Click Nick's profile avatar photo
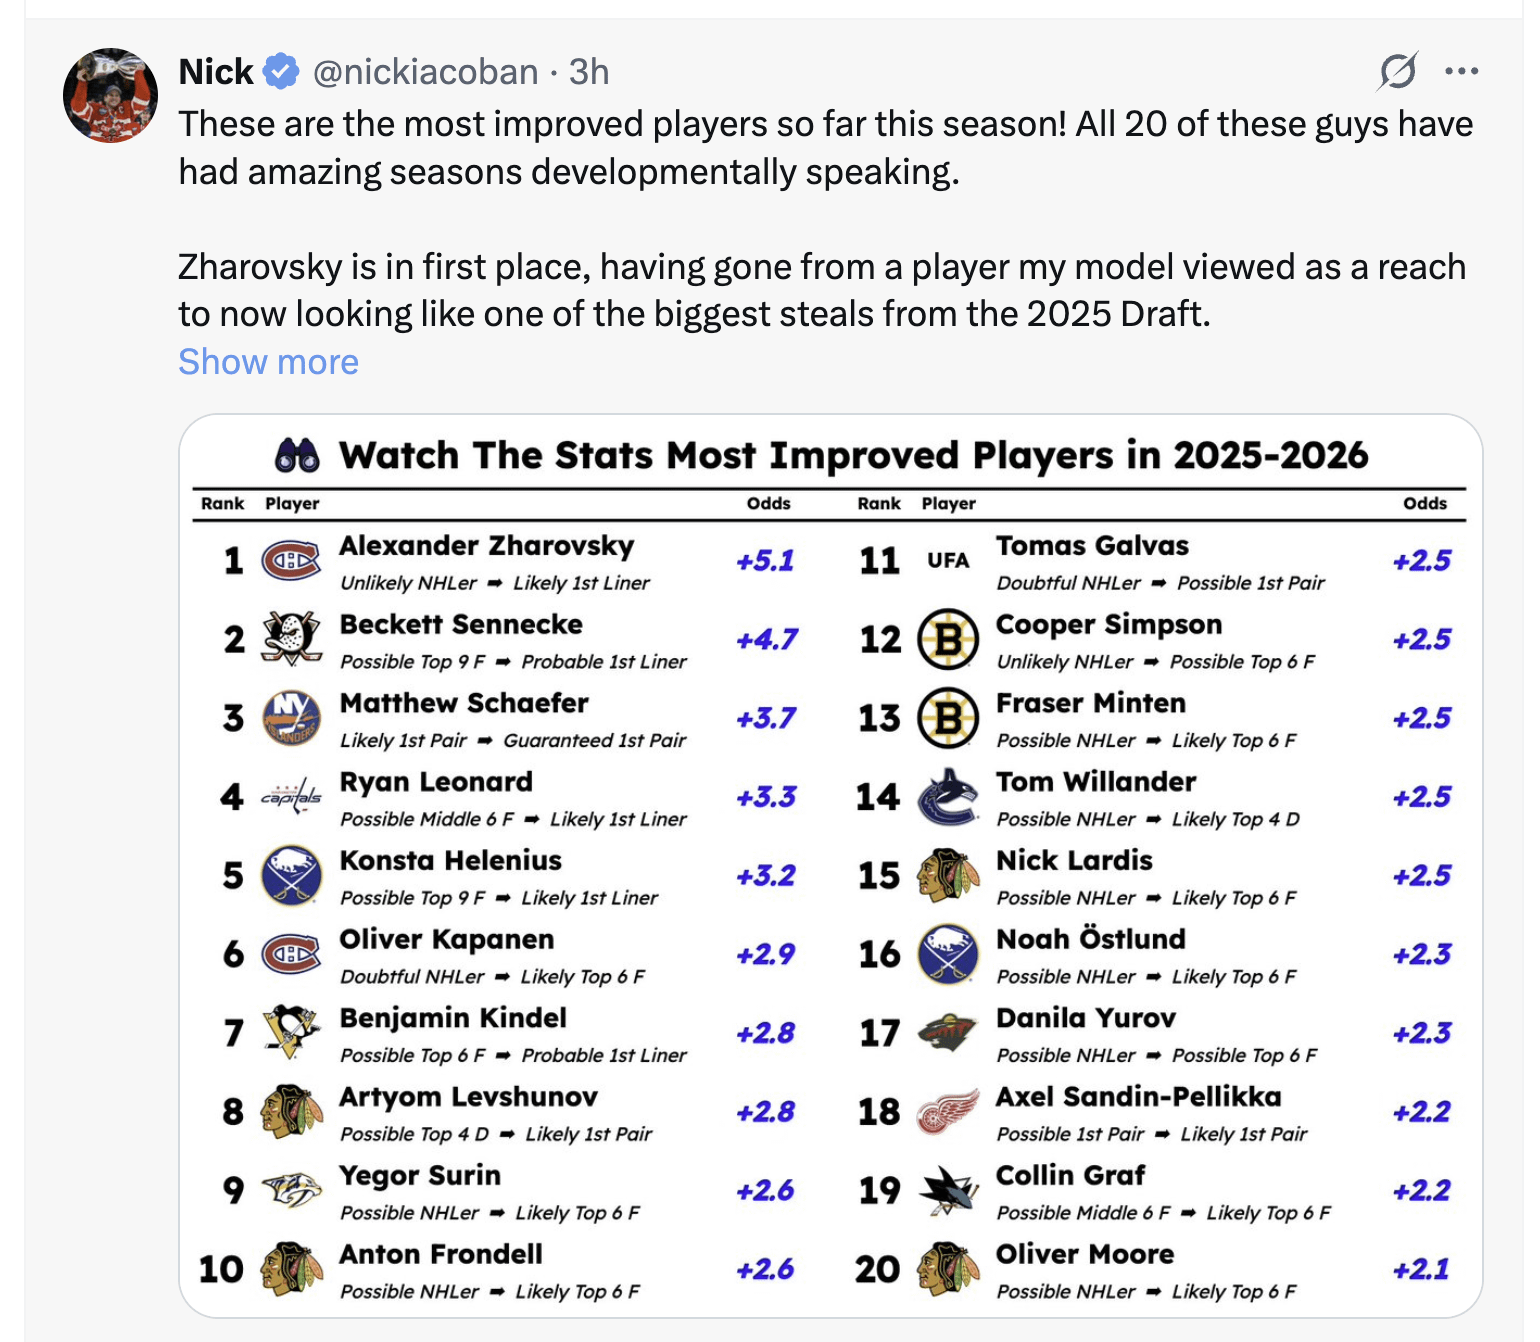 (x=110, y=95)
